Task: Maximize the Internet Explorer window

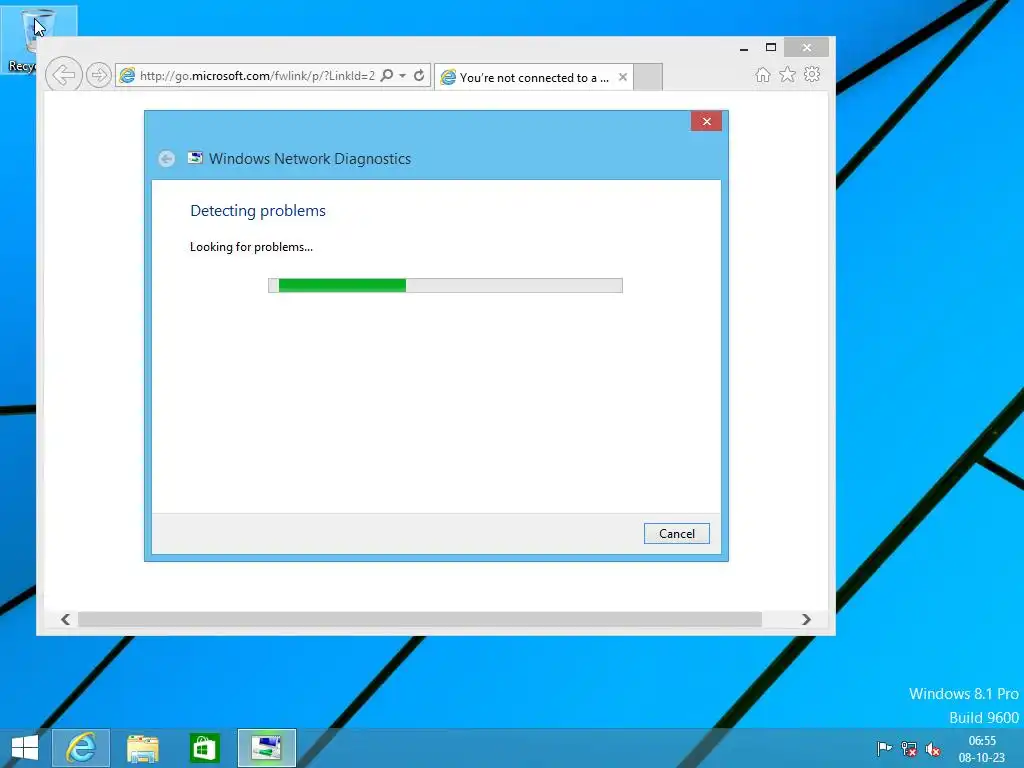Action: (x=771, y=48)
